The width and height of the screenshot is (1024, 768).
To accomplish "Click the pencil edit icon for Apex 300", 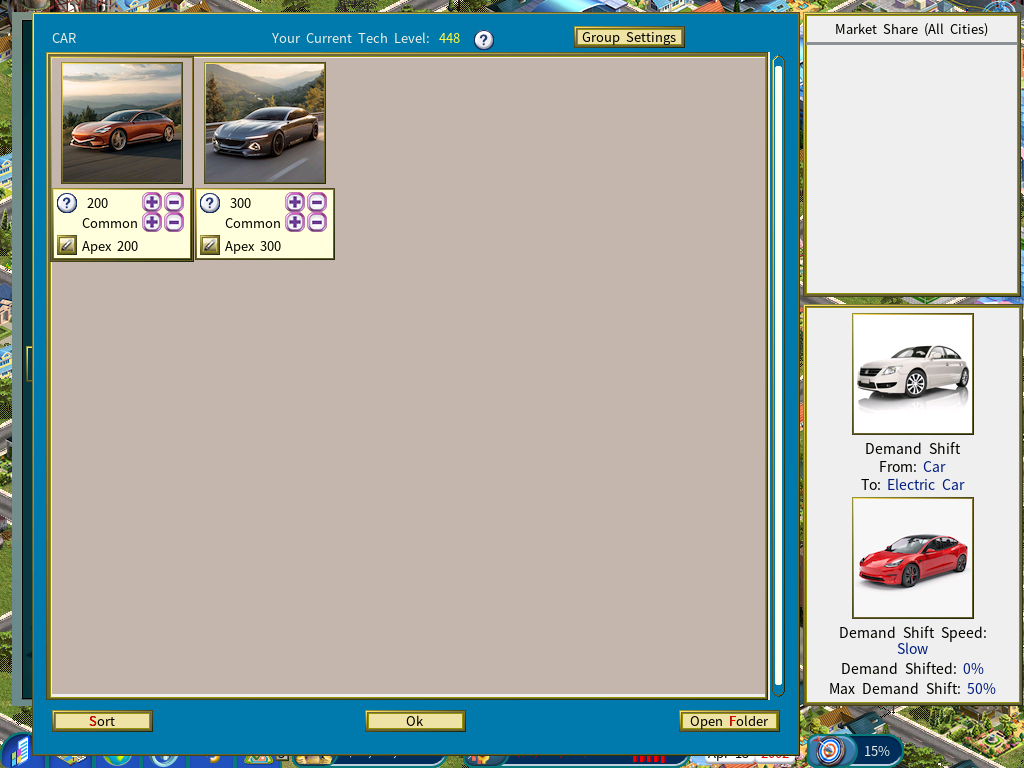I will click(x=210, y=246).
